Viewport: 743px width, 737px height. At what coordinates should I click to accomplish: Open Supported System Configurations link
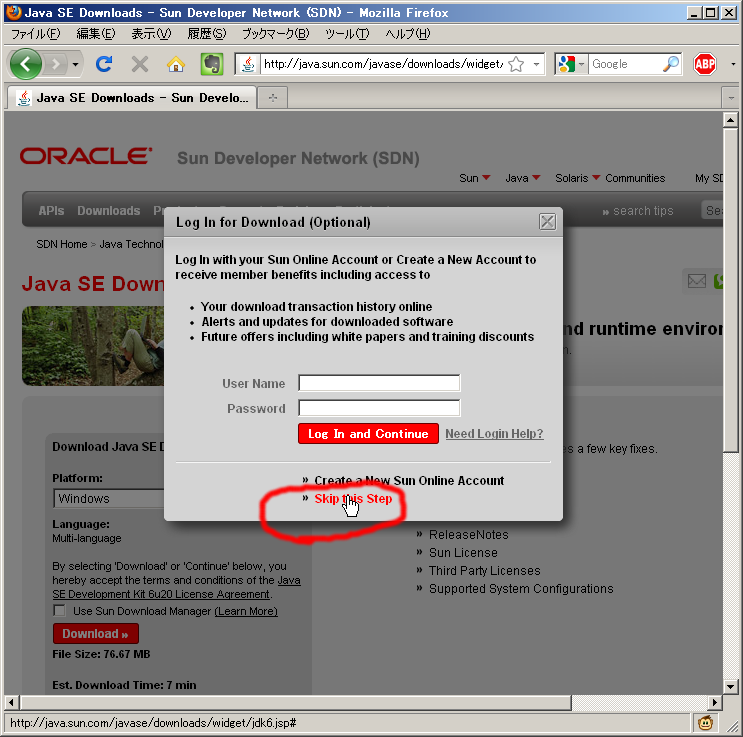(x=521, y=589)
